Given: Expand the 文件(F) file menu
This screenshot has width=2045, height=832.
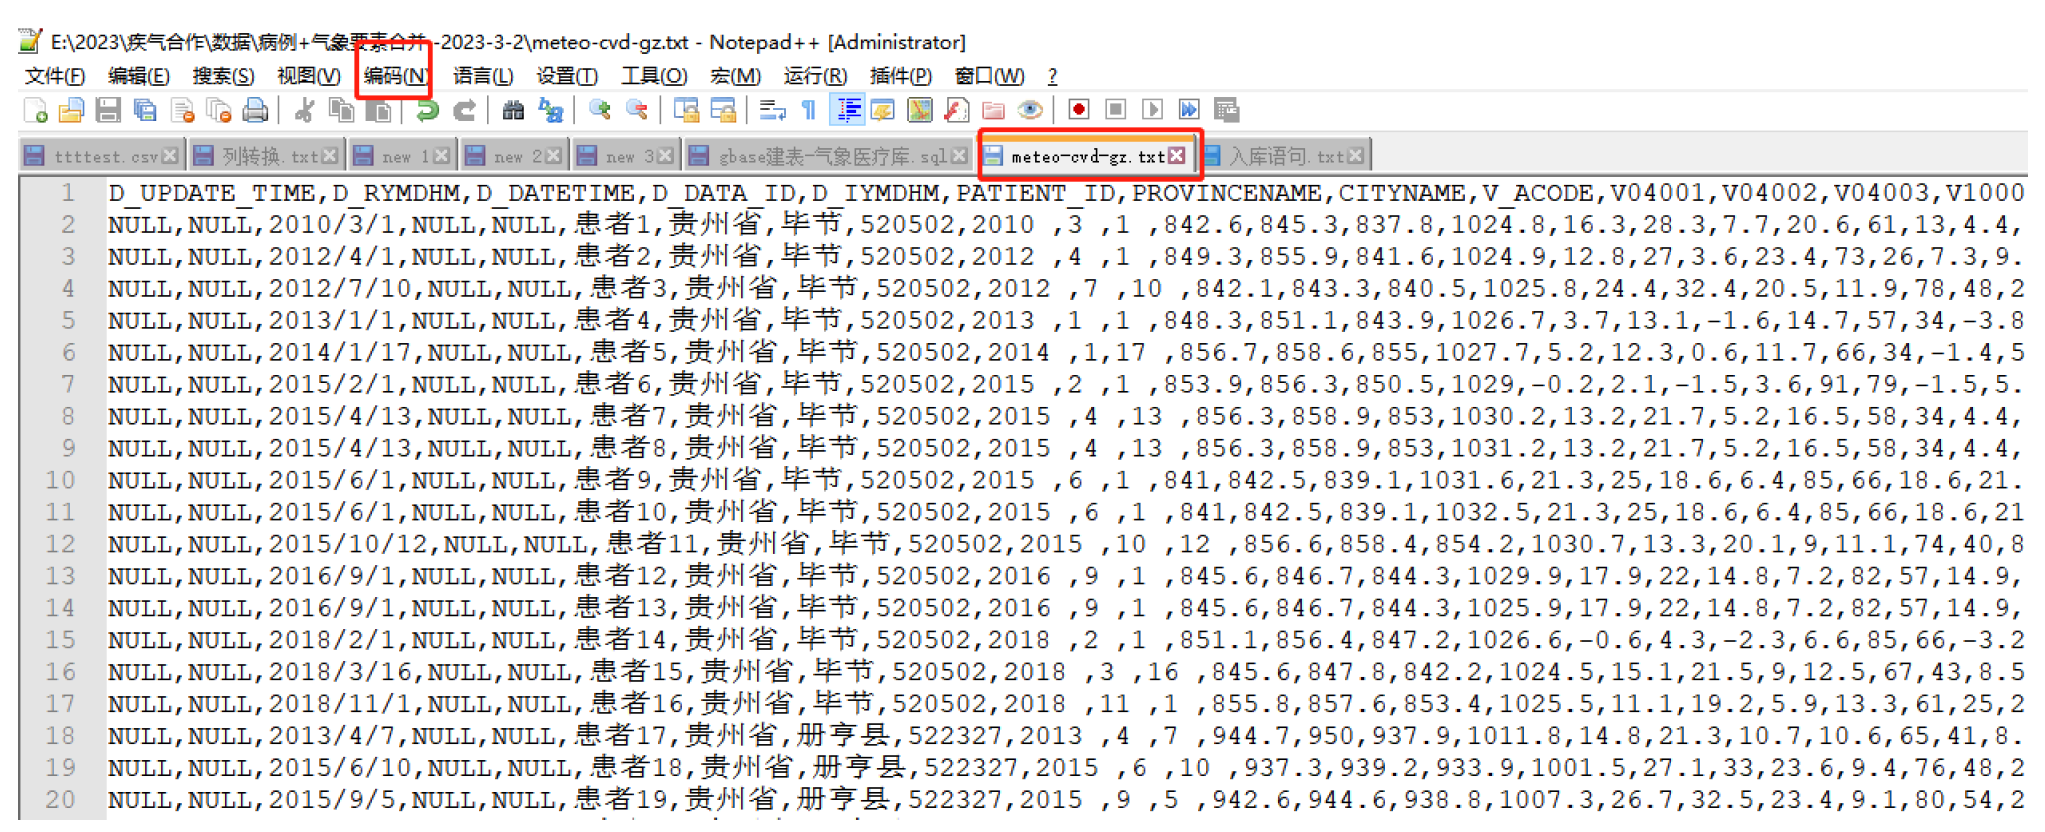Looking at the screenshot, I should pyautogui.click(x=54, y=76).
